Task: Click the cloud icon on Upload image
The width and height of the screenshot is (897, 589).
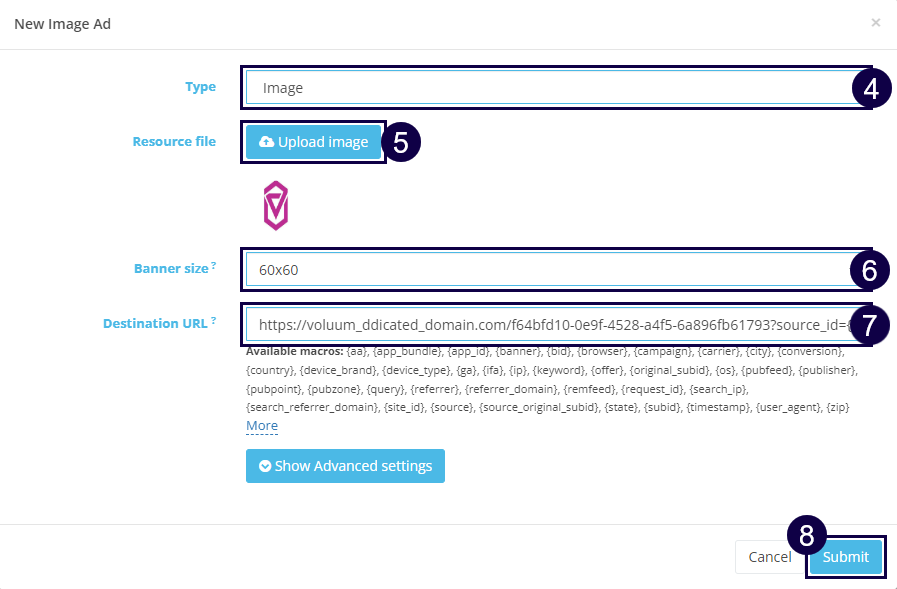Action: click(x=266, y=142)
